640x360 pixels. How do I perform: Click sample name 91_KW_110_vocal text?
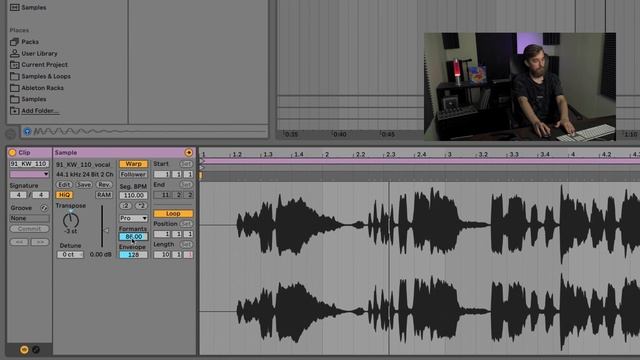click(83, 164)
